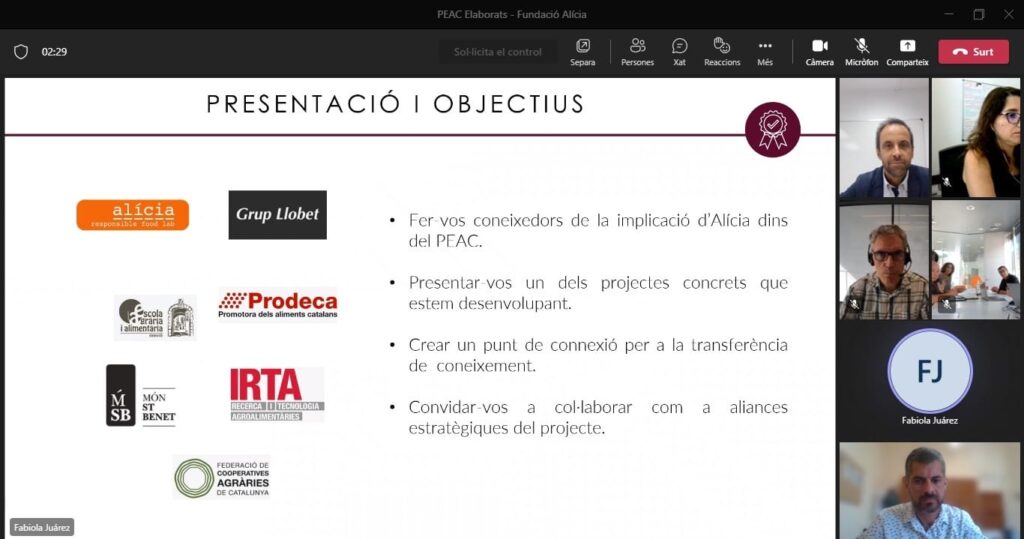Open the Persones participants panel
Screen dimensions: 1024x539
click(x=637, y=51)
